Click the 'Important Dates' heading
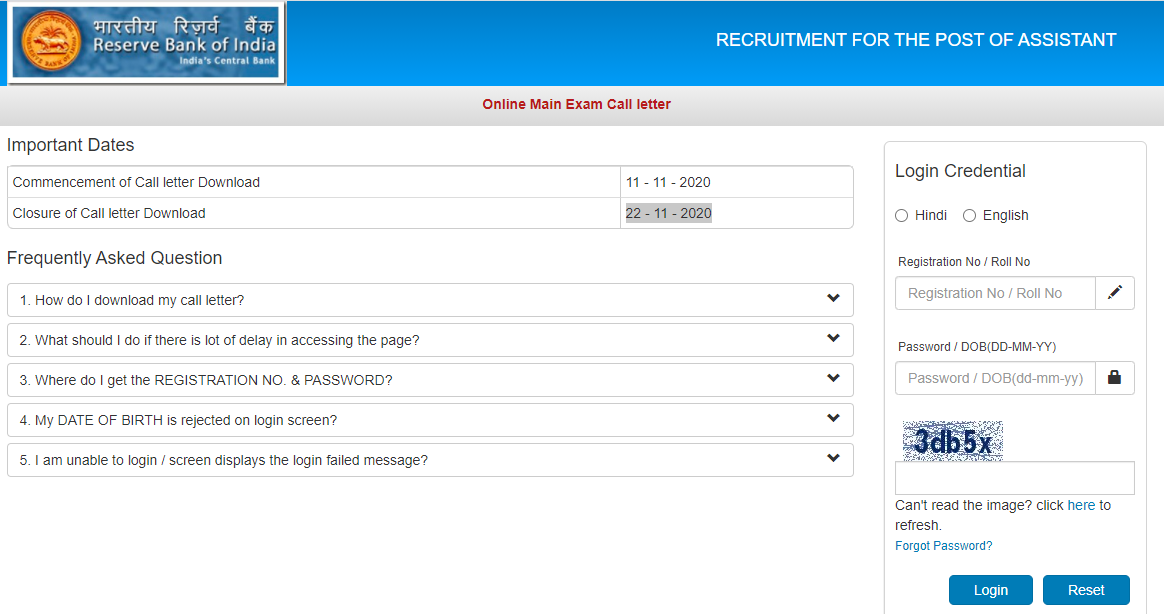The height and width of the screenshot is (614, 1164). (x=71, y=145)
